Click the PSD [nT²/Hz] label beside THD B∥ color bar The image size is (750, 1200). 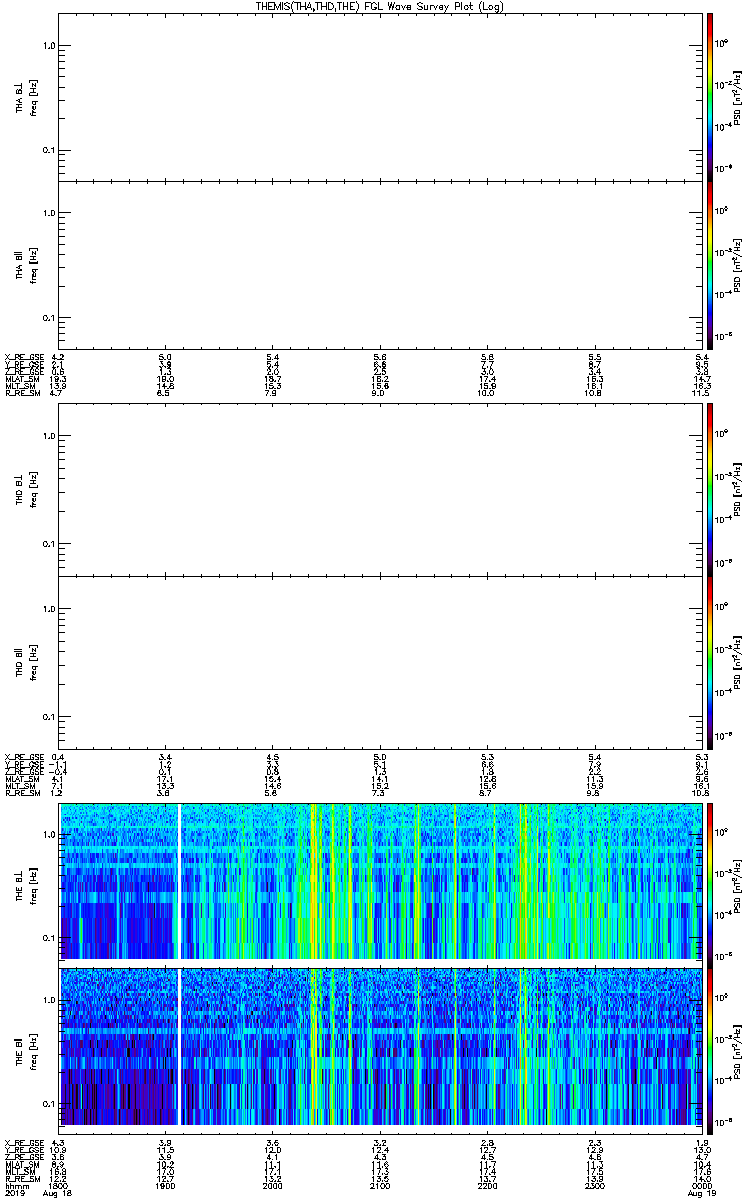click(736, 662)
